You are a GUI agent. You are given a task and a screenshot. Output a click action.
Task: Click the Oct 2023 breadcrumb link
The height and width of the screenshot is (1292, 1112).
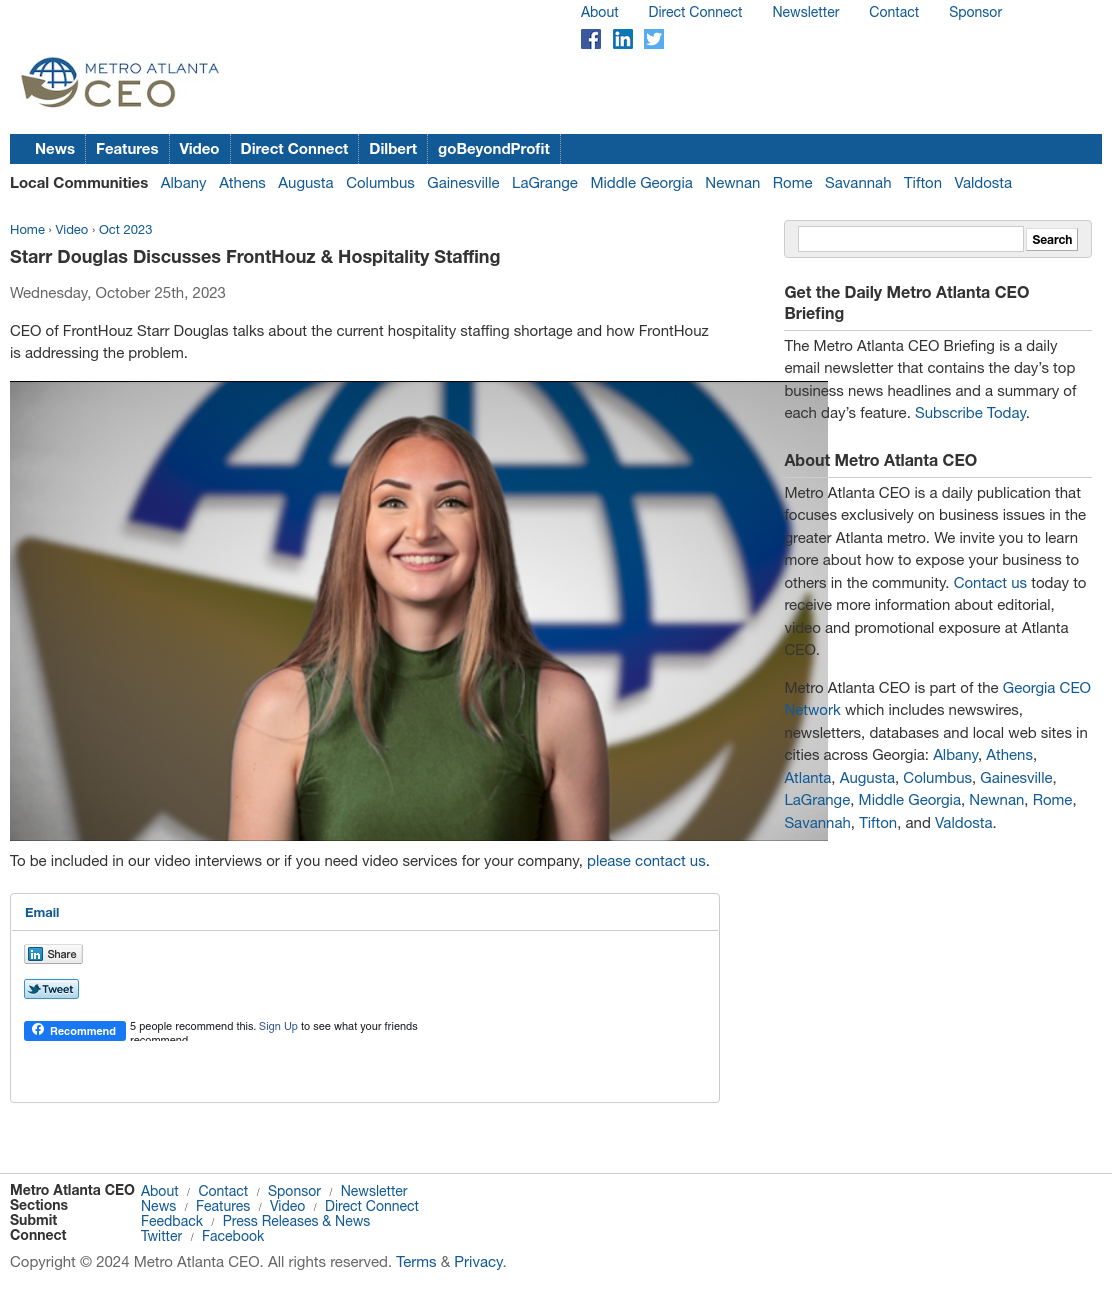point(125,230)
